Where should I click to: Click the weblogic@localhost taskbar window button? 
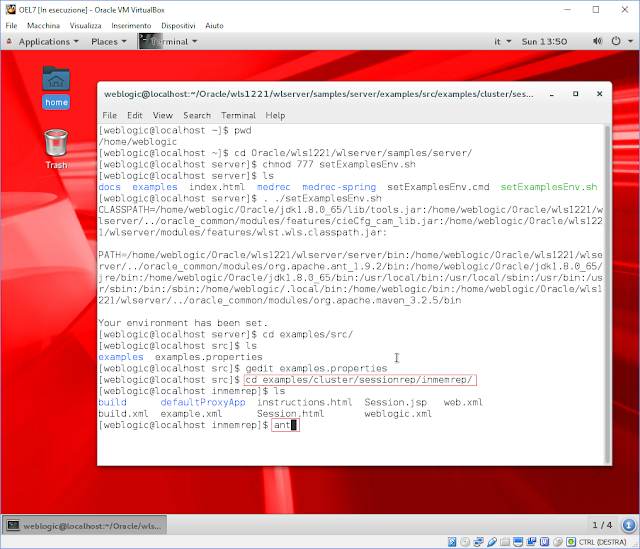(85, 526)
